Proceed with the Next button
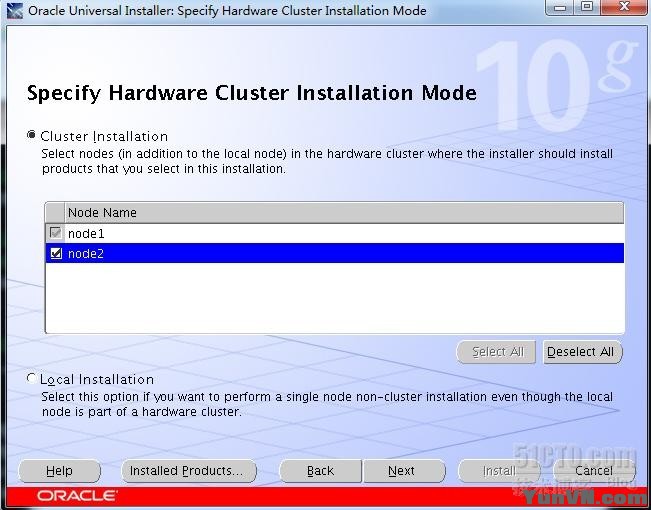Image resolution: width=651 pixels, height=510 pixels. click(x=404, y=471)
